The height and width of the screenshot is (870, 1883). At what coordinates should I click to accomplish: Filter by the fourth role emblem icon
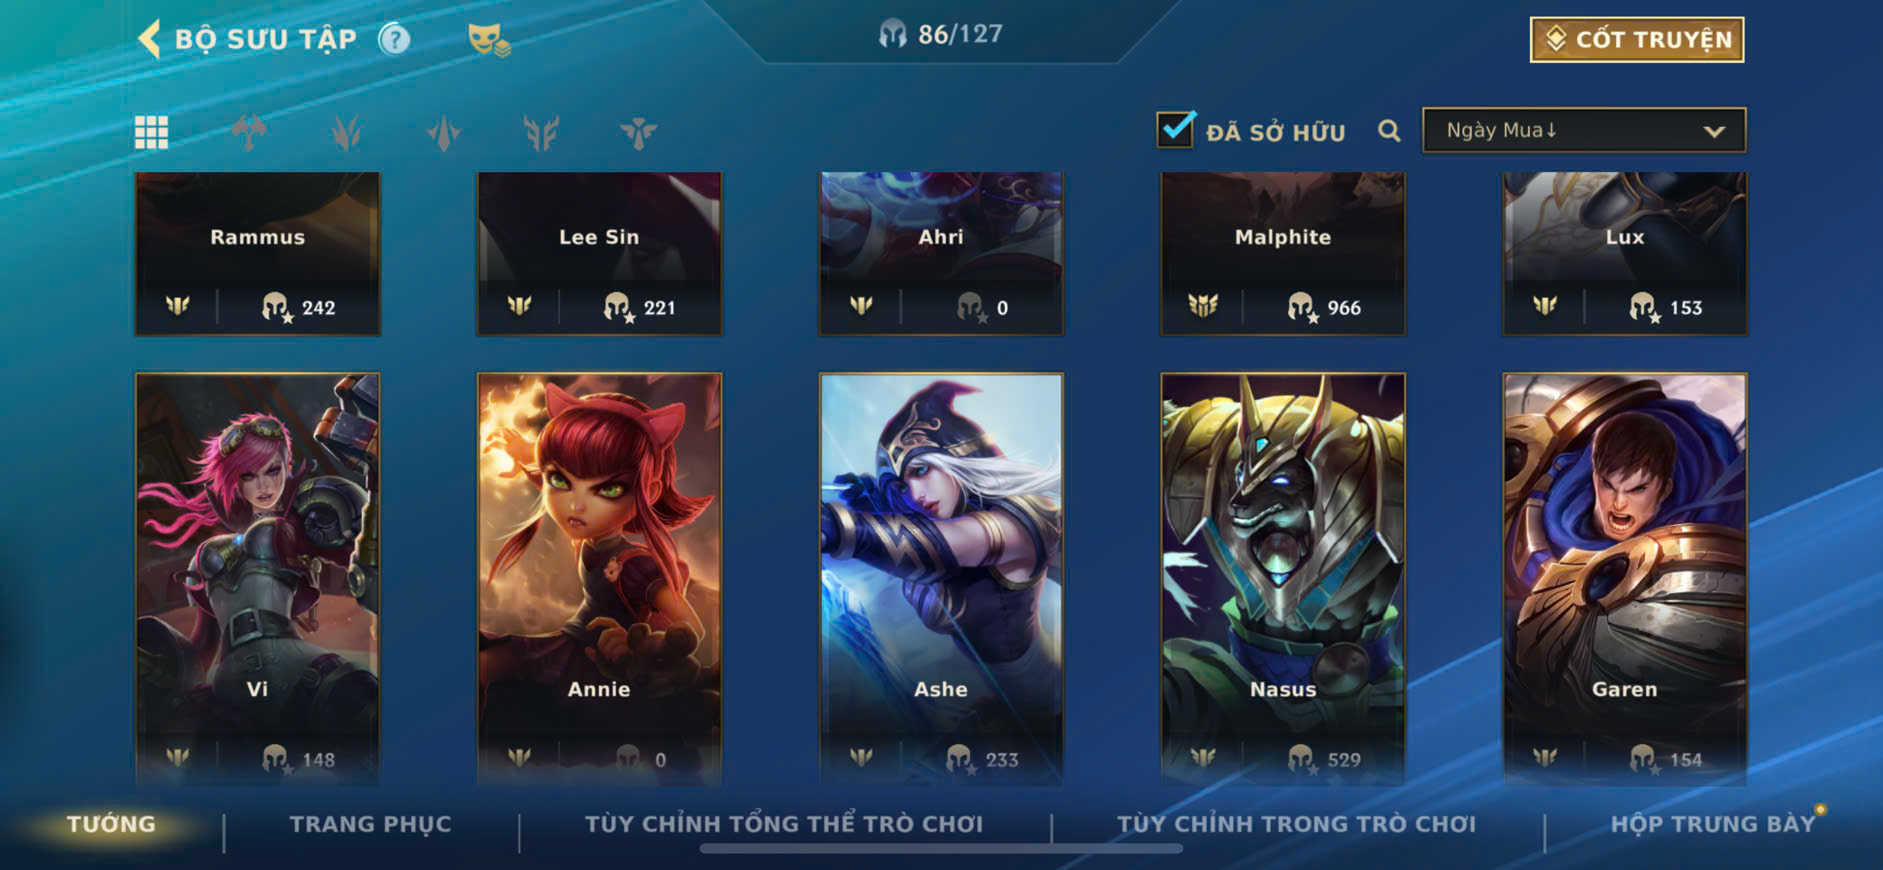tap(541, 132)
